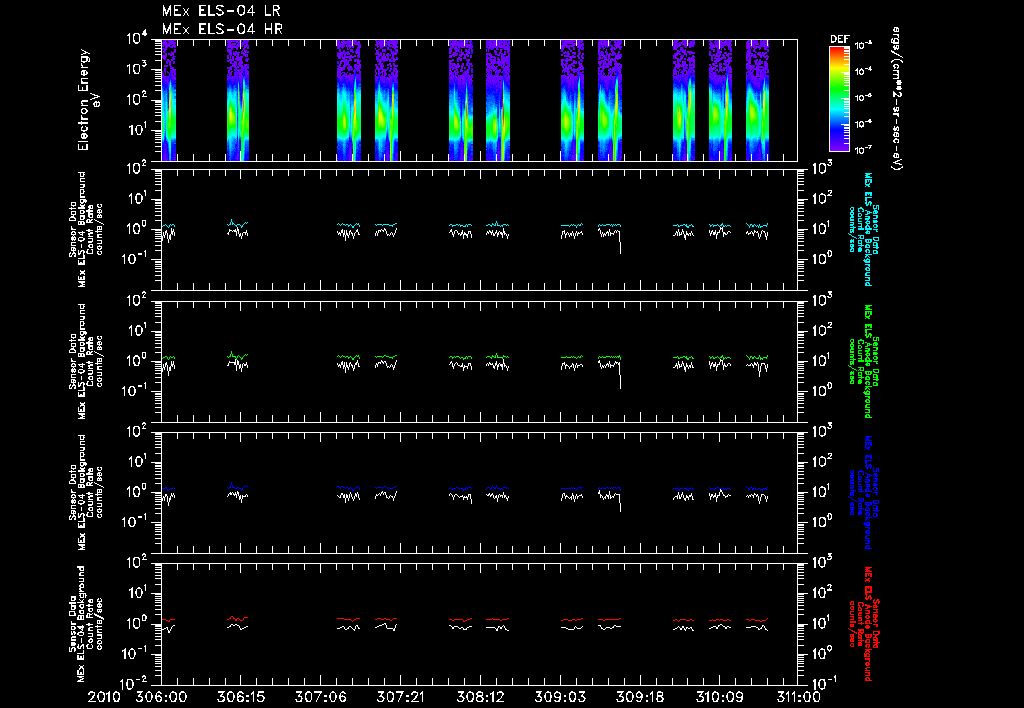Viewport: 1024px width, 708px height.
Task: Click the 10^-2 tick label of the red-trace panel
Action: 135,684
